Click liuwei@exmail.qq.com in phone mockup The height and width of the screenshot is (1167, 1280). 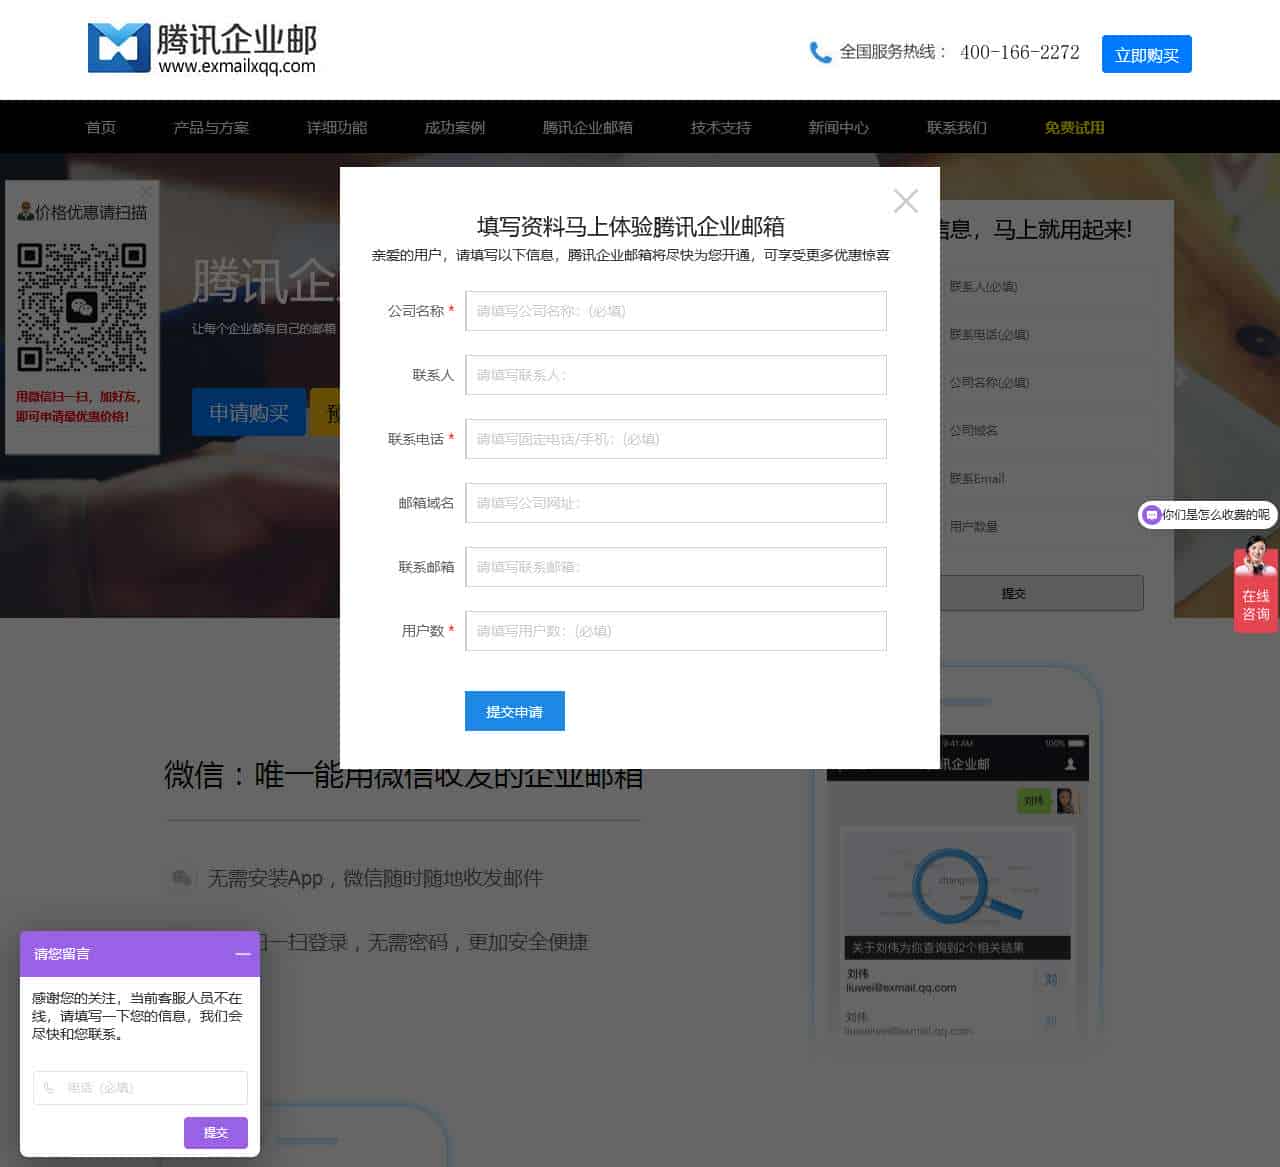(901, 988)
